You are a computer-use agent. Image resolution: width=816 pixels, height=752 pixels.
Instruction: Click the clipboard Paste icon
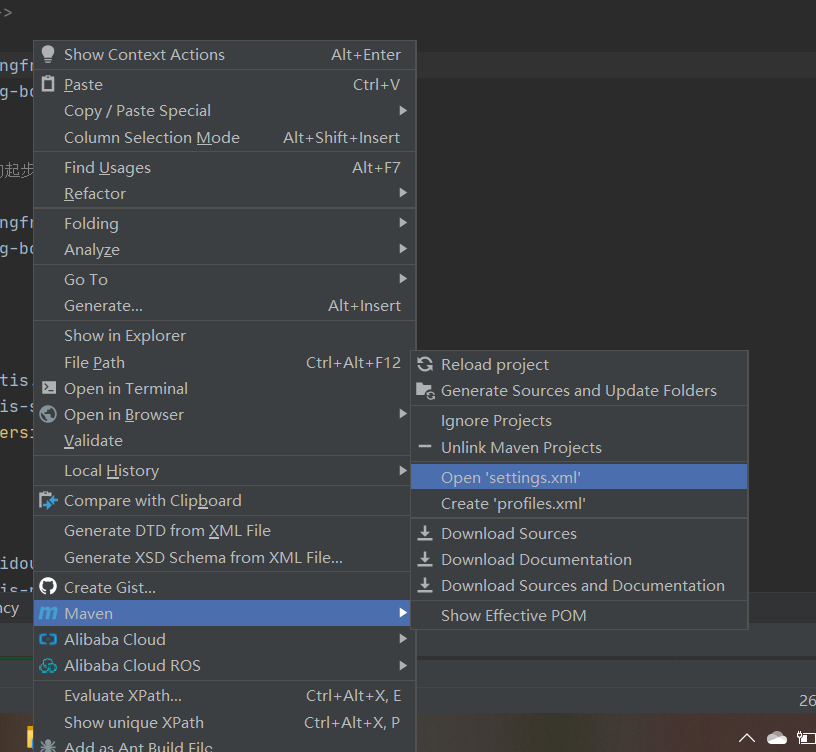tap(48, 84)
